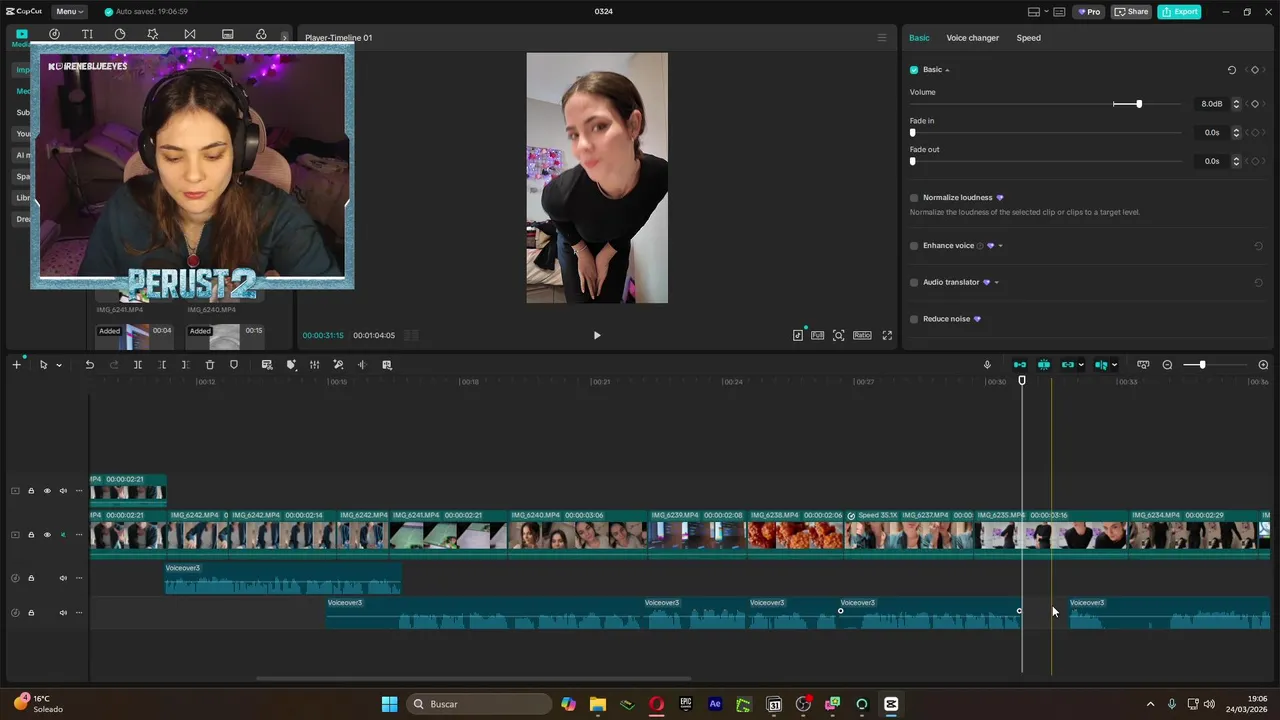Expand the select tool dropdown arrow
The image size is (1280, 720).
(59, 365)
